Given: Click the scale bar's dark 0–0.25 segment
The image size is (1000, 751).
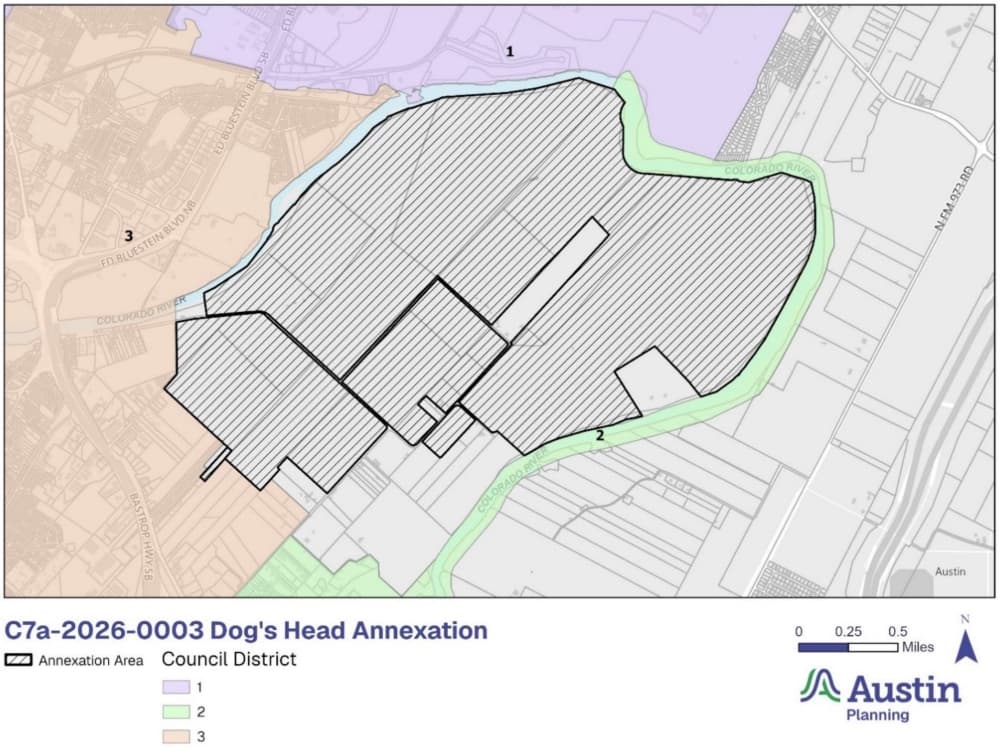Looking at the screenshot, I should (x=823, y=648).
